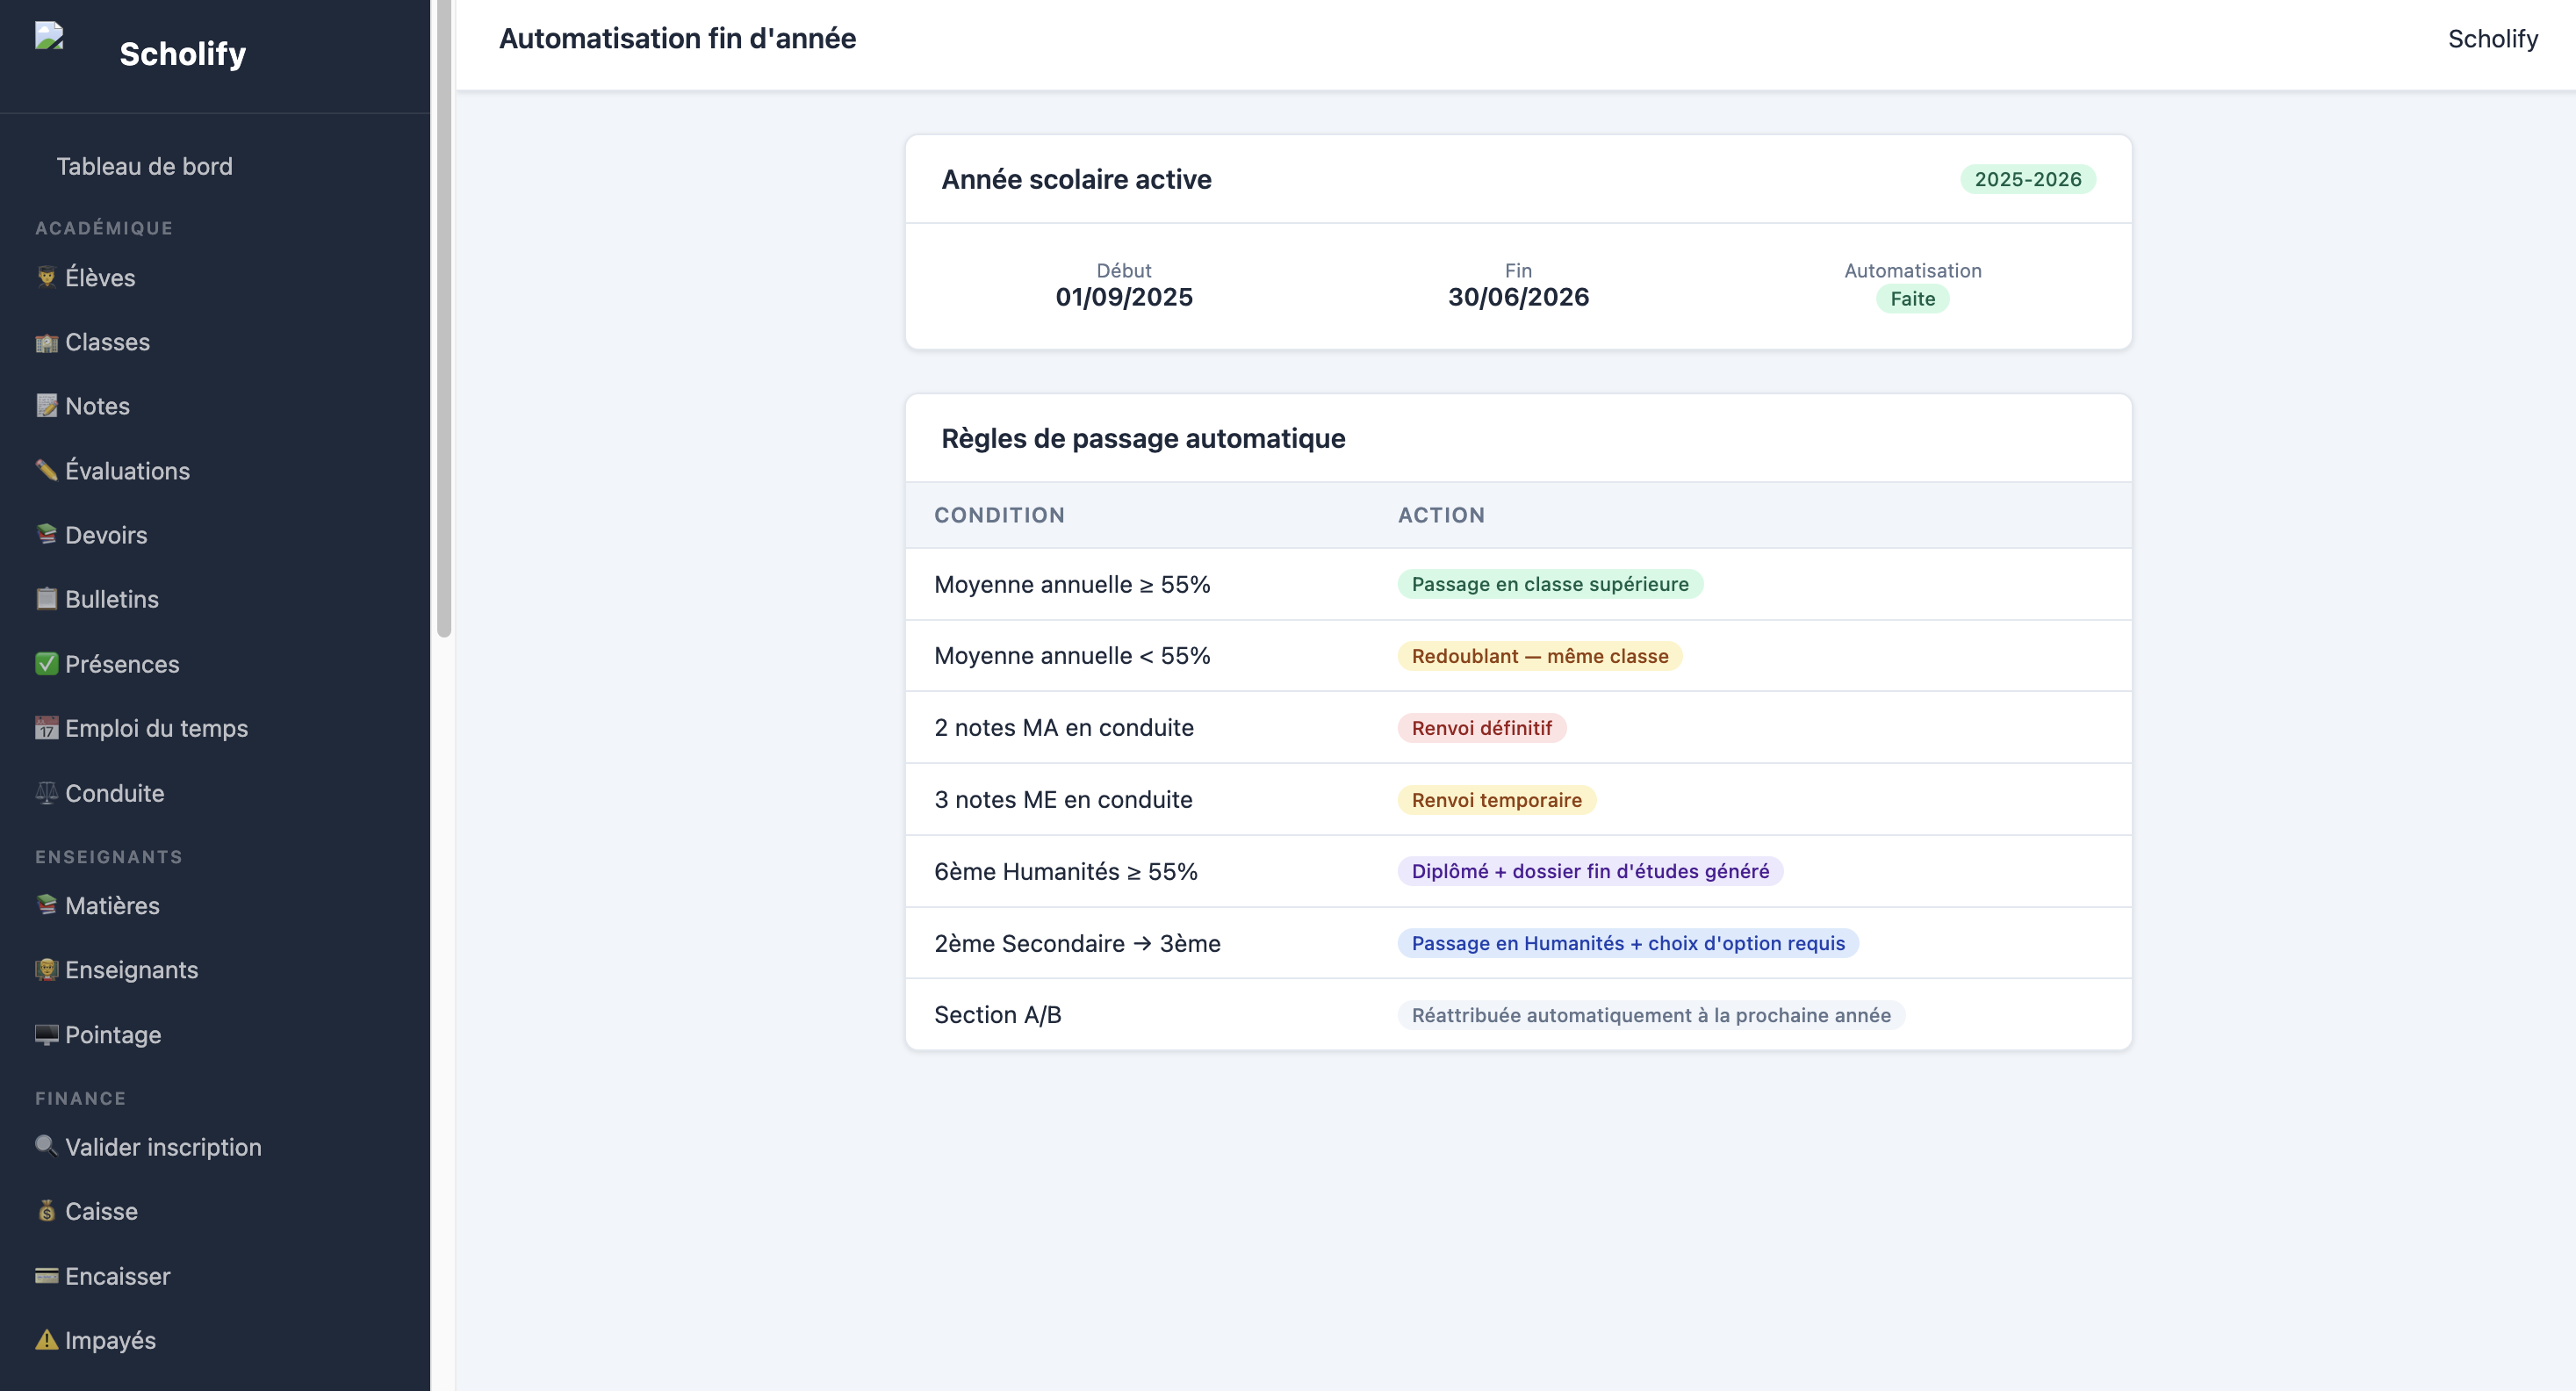
Task: Click the Scholify label in top header
Action: pos(2492,38)
